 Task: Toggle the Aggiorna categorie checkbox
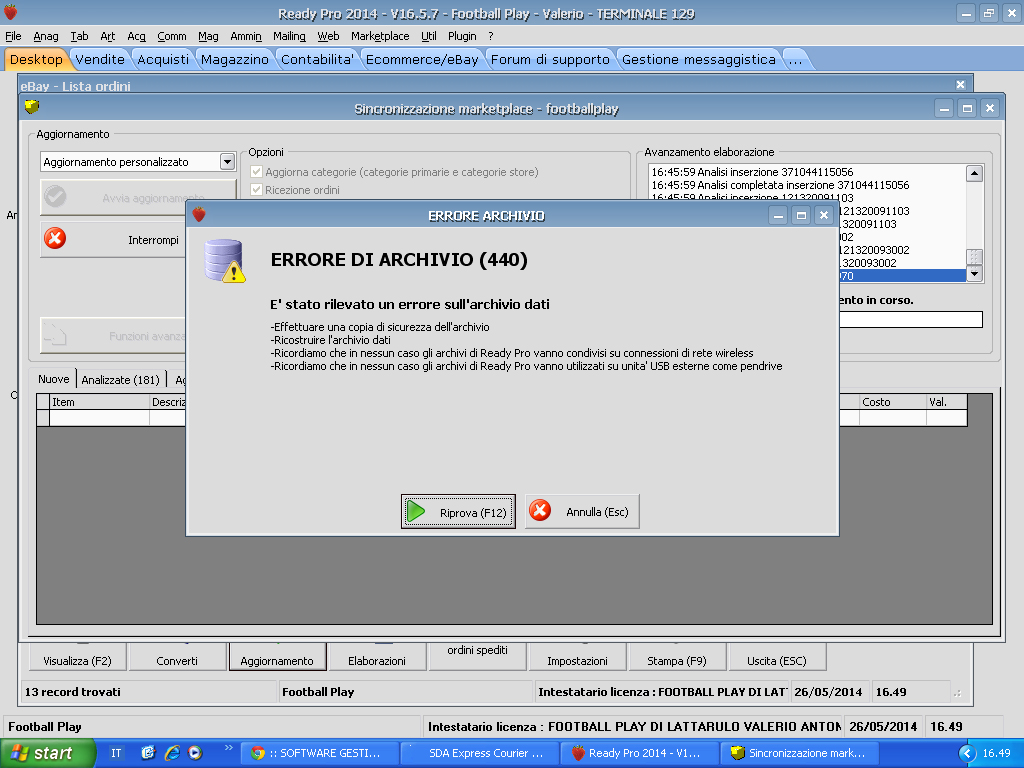pyautogui.click(x=257, y=172)
